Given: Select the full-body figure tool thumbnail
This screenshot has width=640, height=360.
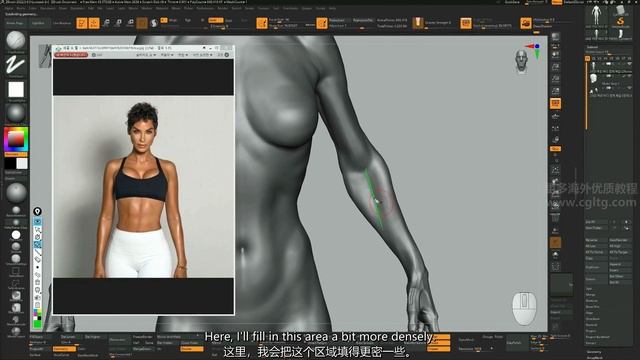Looking at the screenshot, I should click(x=596, y=15).
